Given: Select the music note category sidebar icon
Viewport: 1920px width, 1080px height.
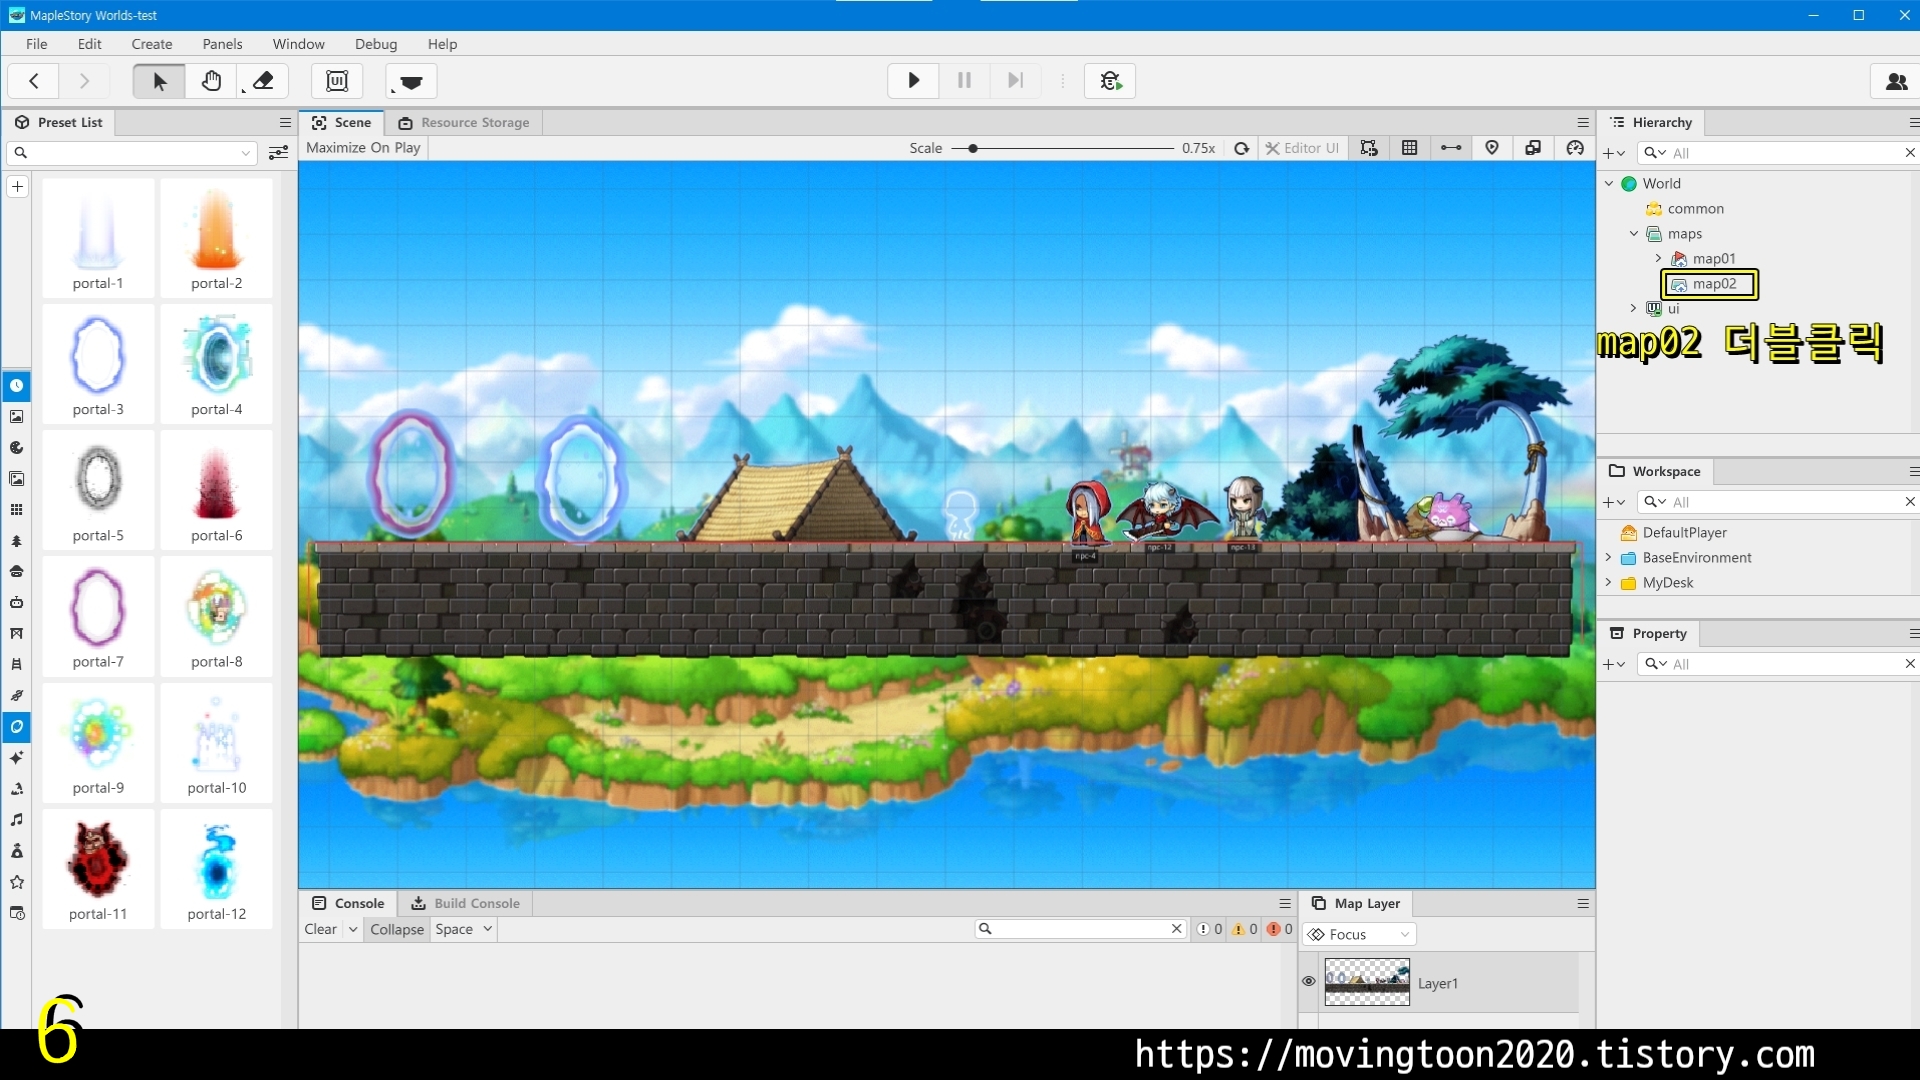Looking at the screenshot, I should coord(17,820).
